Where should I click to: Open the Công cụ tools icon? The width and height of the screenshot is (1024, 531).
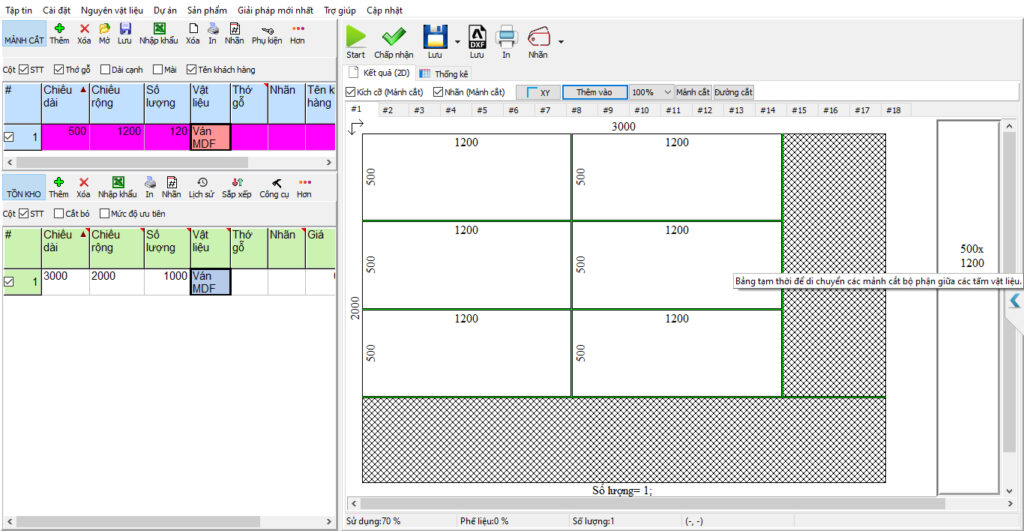pyautogui.click(x=275, y=183)
